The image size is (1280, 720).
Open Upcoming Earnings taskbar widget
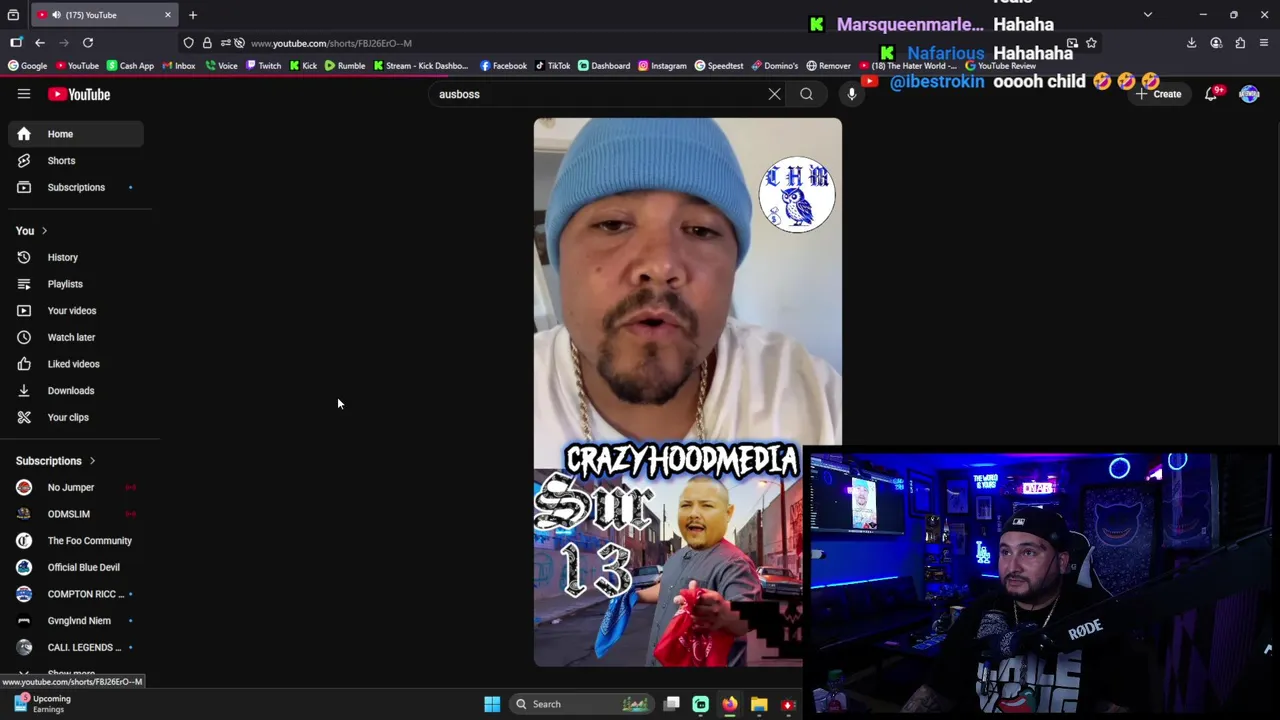[42, 704]
